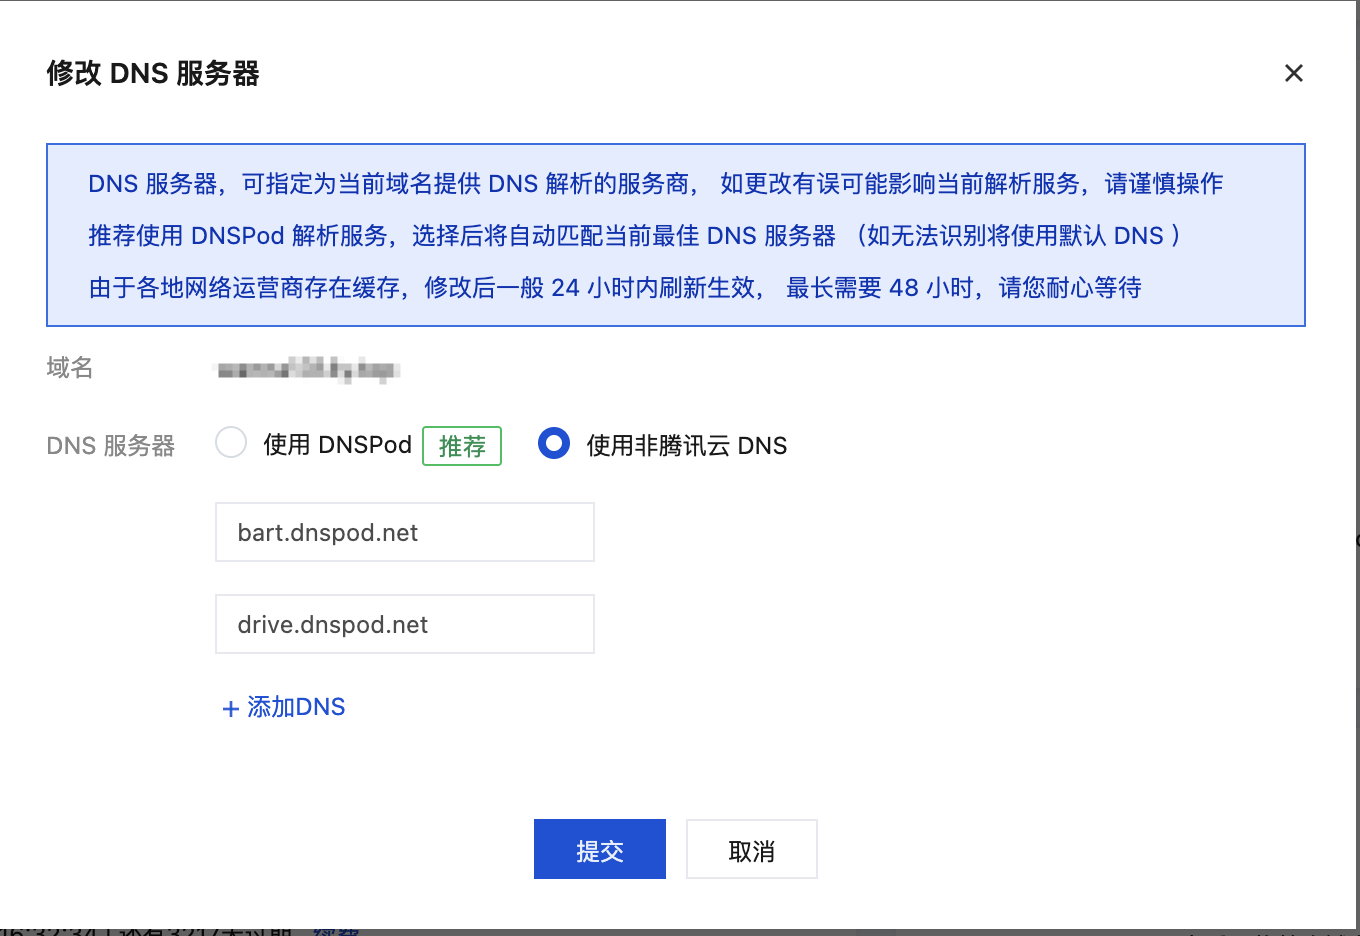
Task: Click the partially hidden blue link below dialog
Action: tap(336, 931)
